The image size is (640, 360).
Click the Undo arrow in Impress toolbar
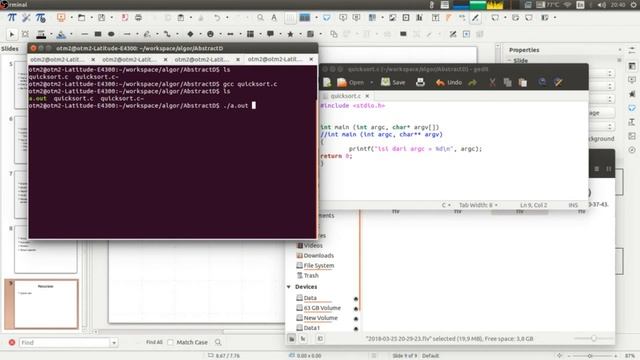point(217,18)
